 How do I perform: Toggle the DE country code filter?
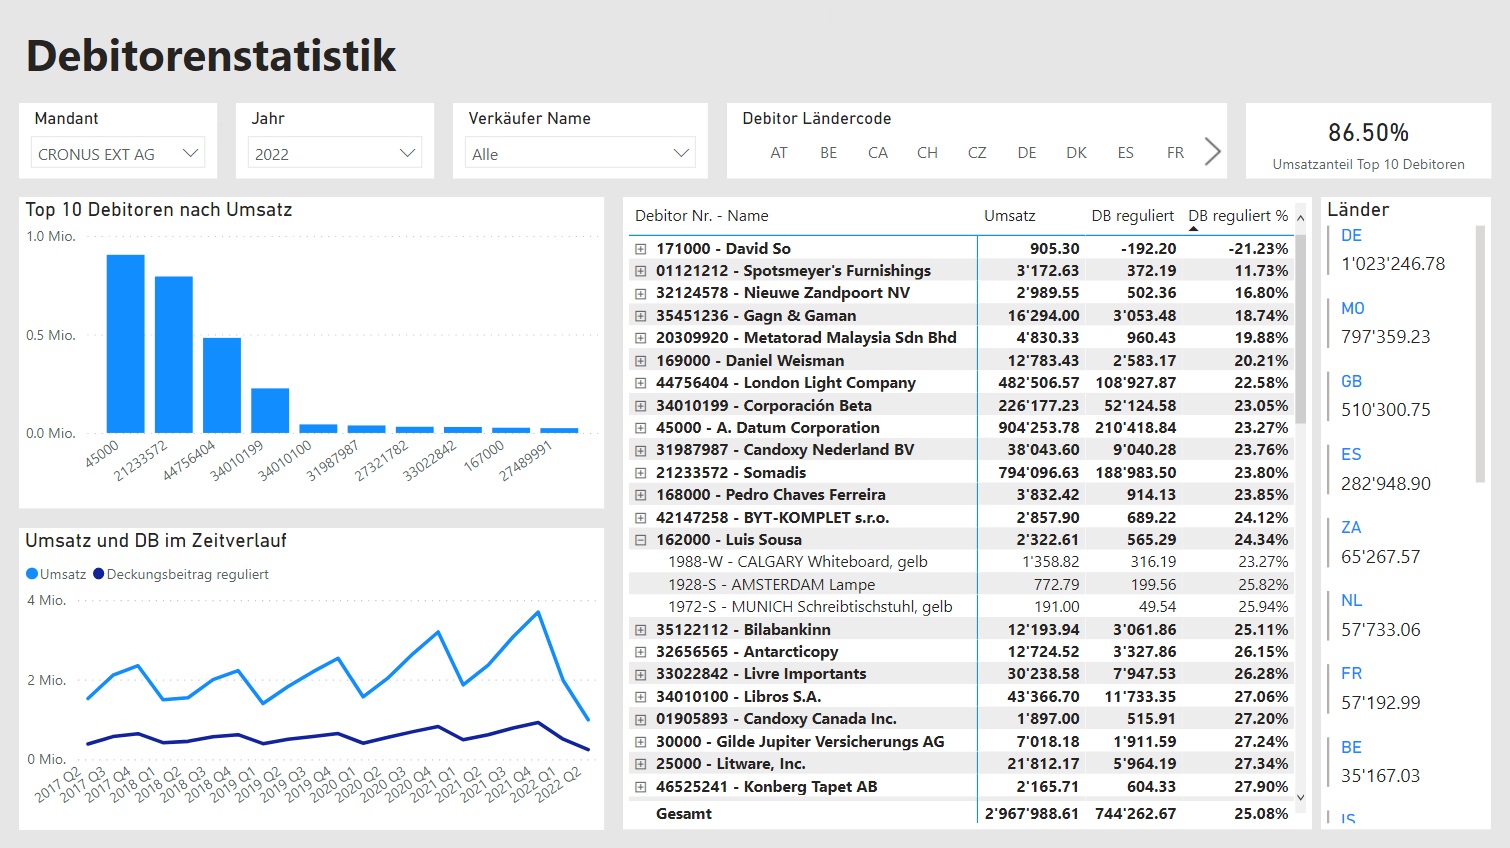tap(1026, 152)
